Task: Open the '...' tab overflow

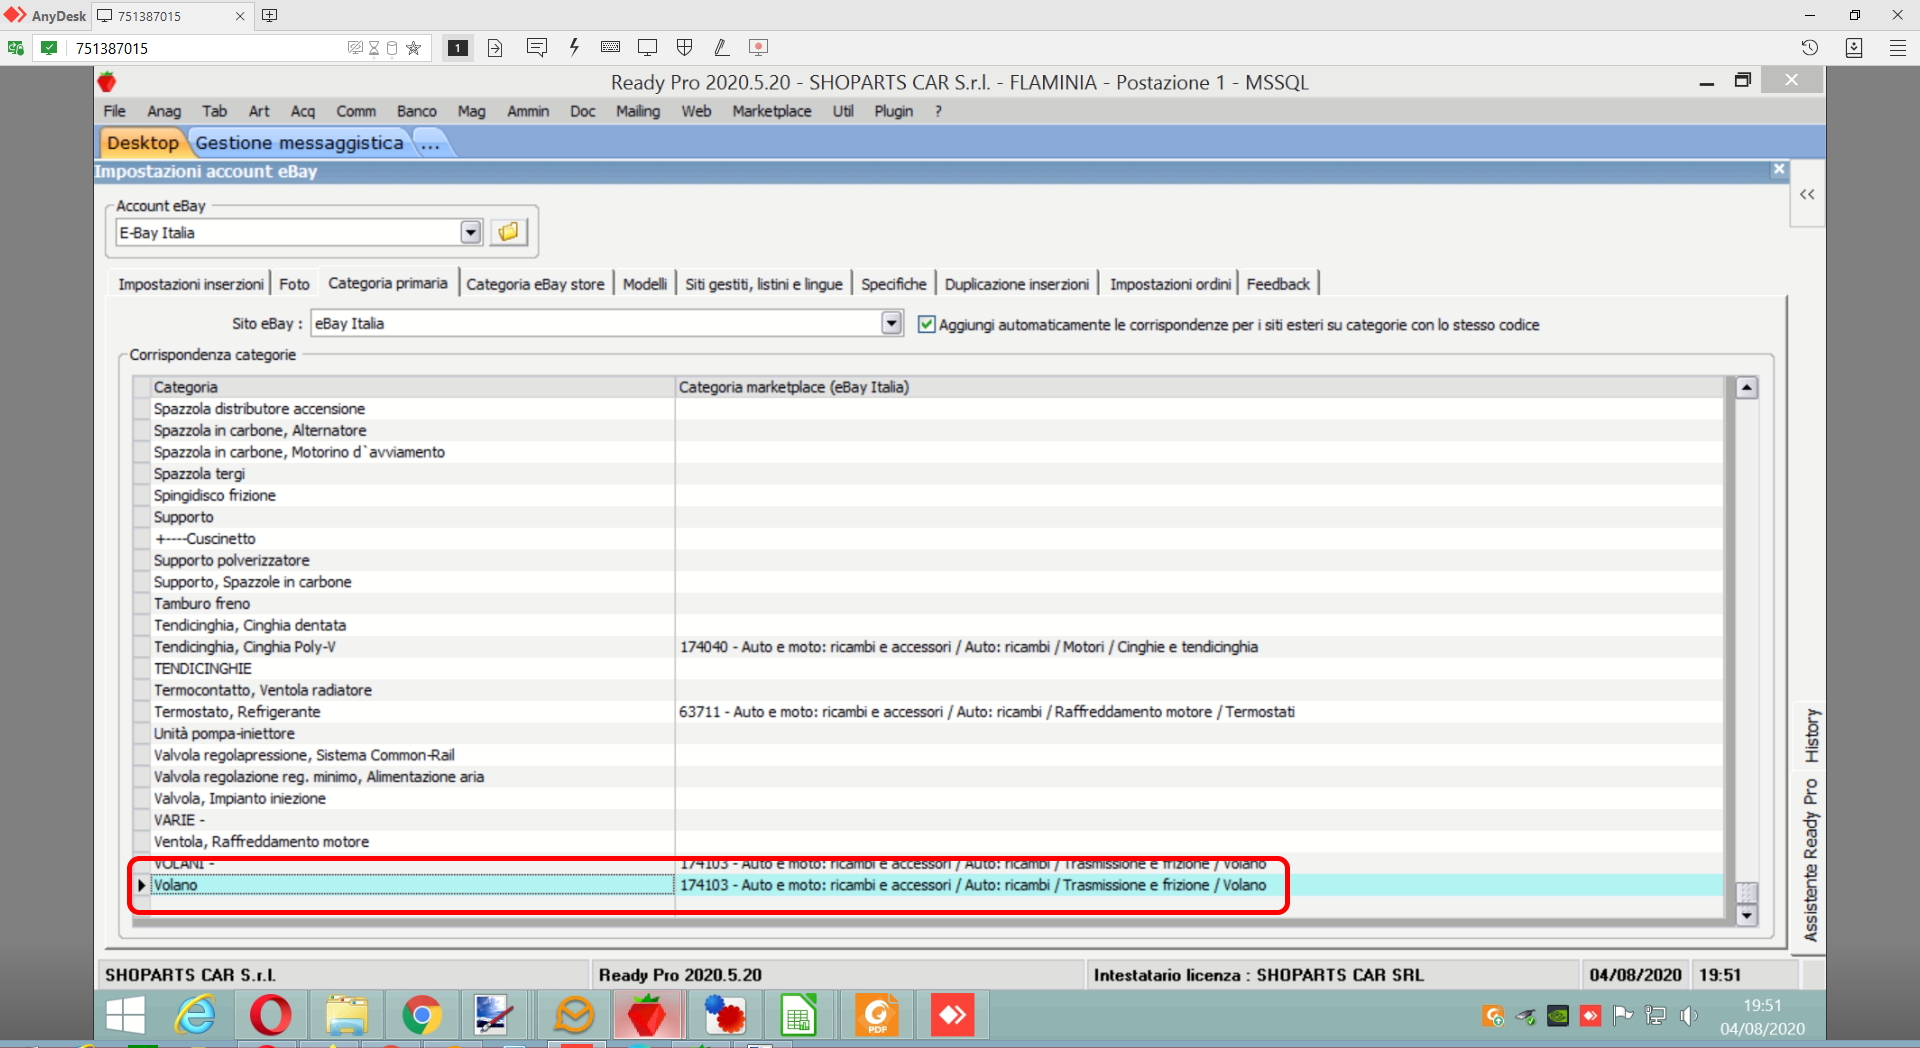Action: pos(431,143)
